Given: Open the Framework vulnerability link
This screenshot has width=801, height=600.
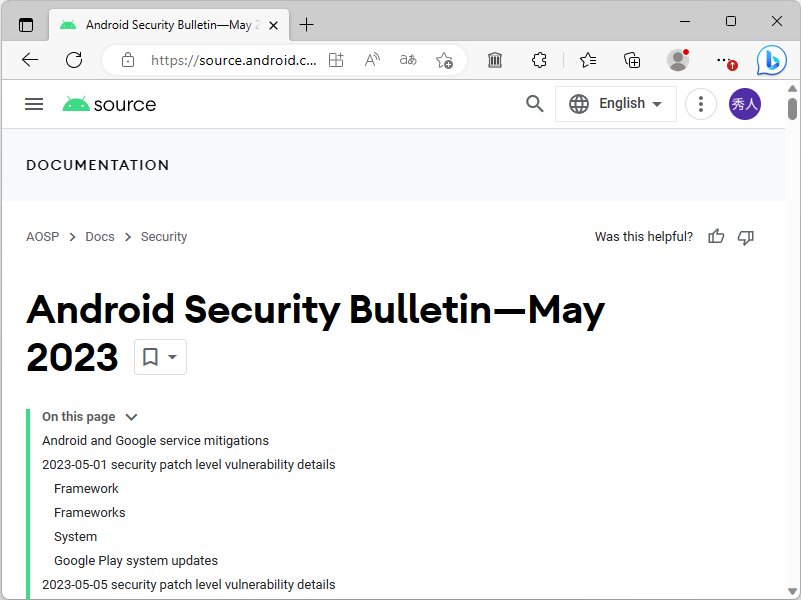Looking at the screenshot, I should tap(86, 488).
